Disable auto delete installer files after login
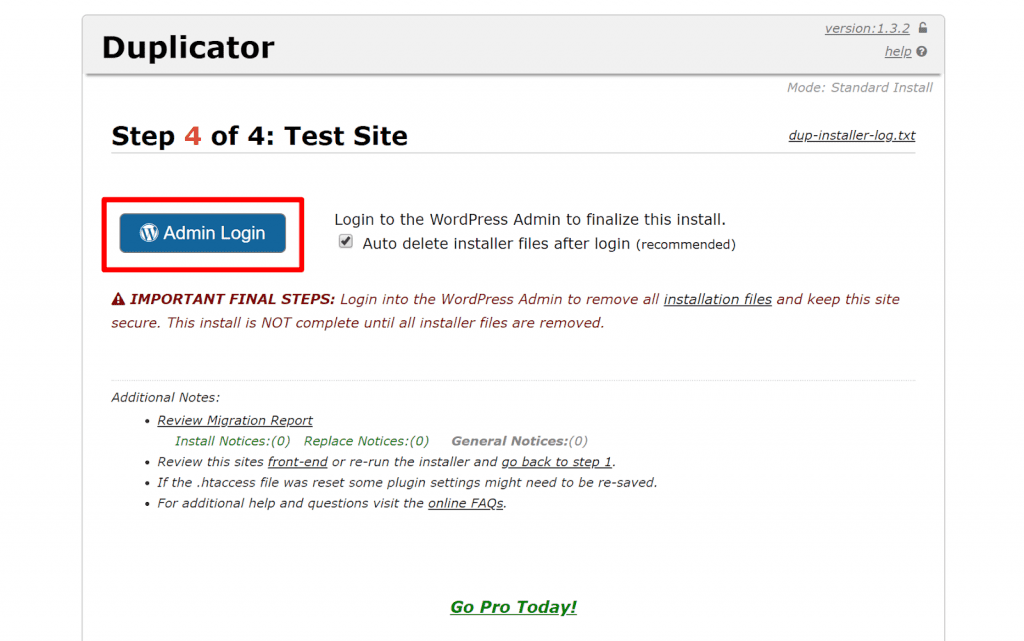 click(x=345, y=241)
